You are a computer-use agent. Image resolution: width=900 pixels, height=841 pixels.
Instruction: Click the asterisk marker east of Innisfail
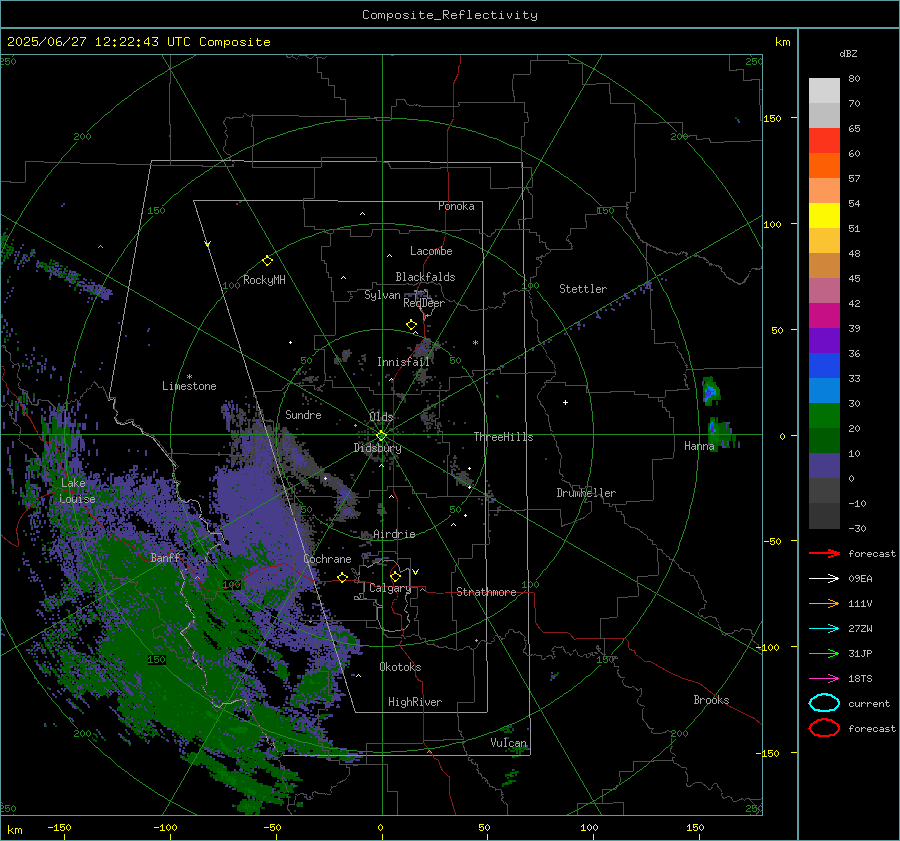coord(475,343)
